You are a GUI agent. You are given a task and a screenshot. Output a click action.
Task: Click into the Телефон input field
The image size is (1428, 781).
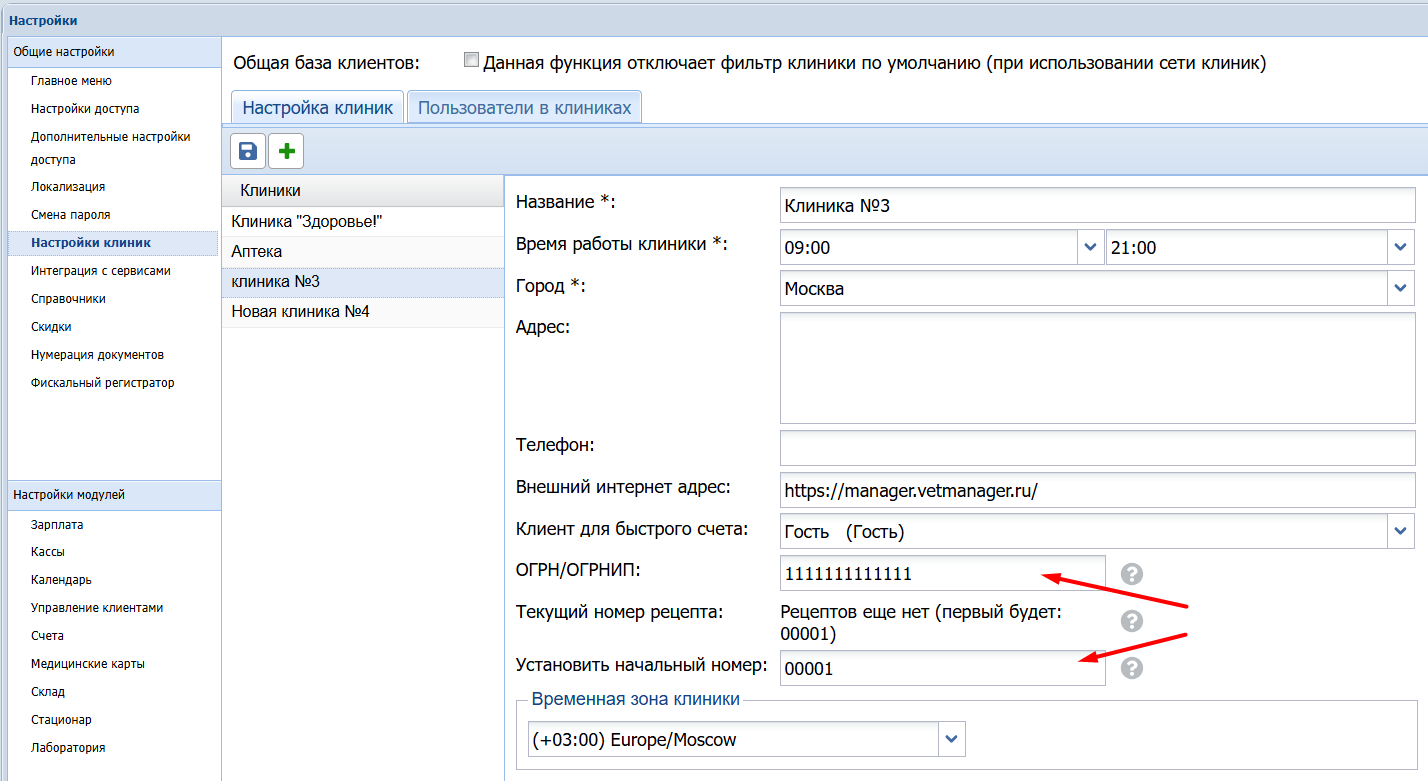1097,447
